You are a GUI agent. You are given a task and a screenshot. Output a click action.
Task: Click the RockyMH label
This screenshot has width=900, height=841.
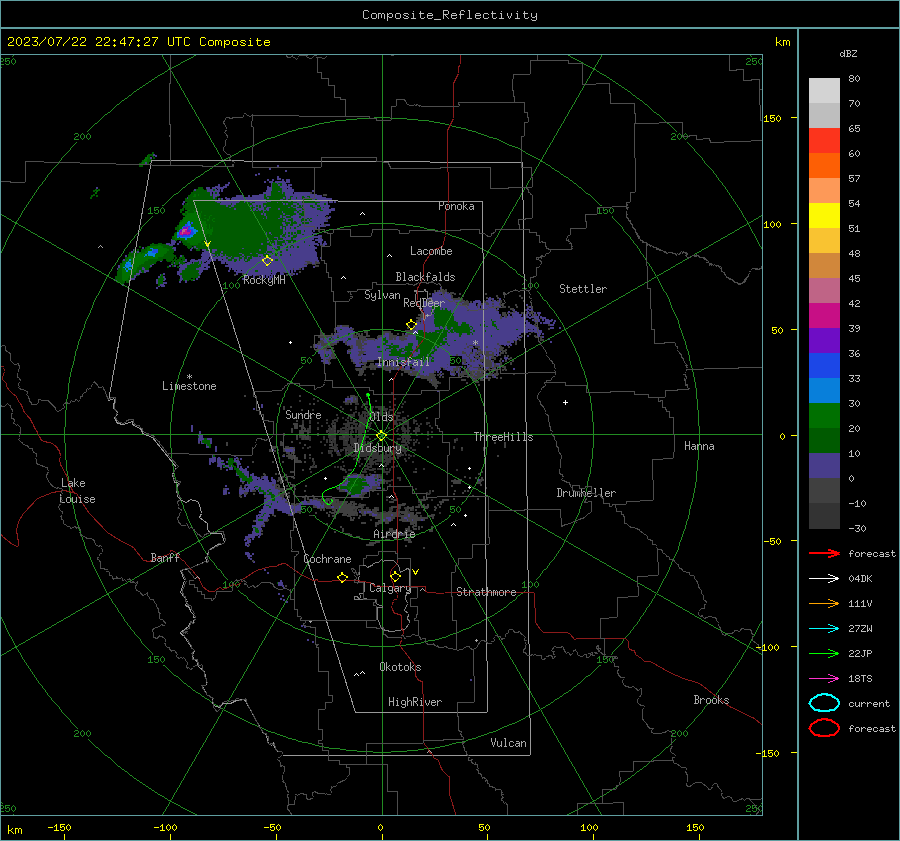click(264, 280)
